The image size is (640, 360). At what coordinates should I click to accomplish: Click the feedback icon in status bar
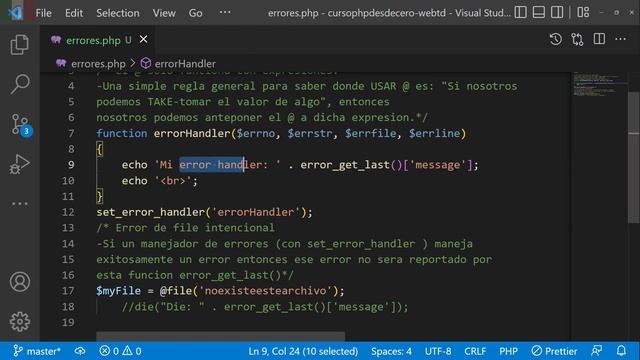596,351
